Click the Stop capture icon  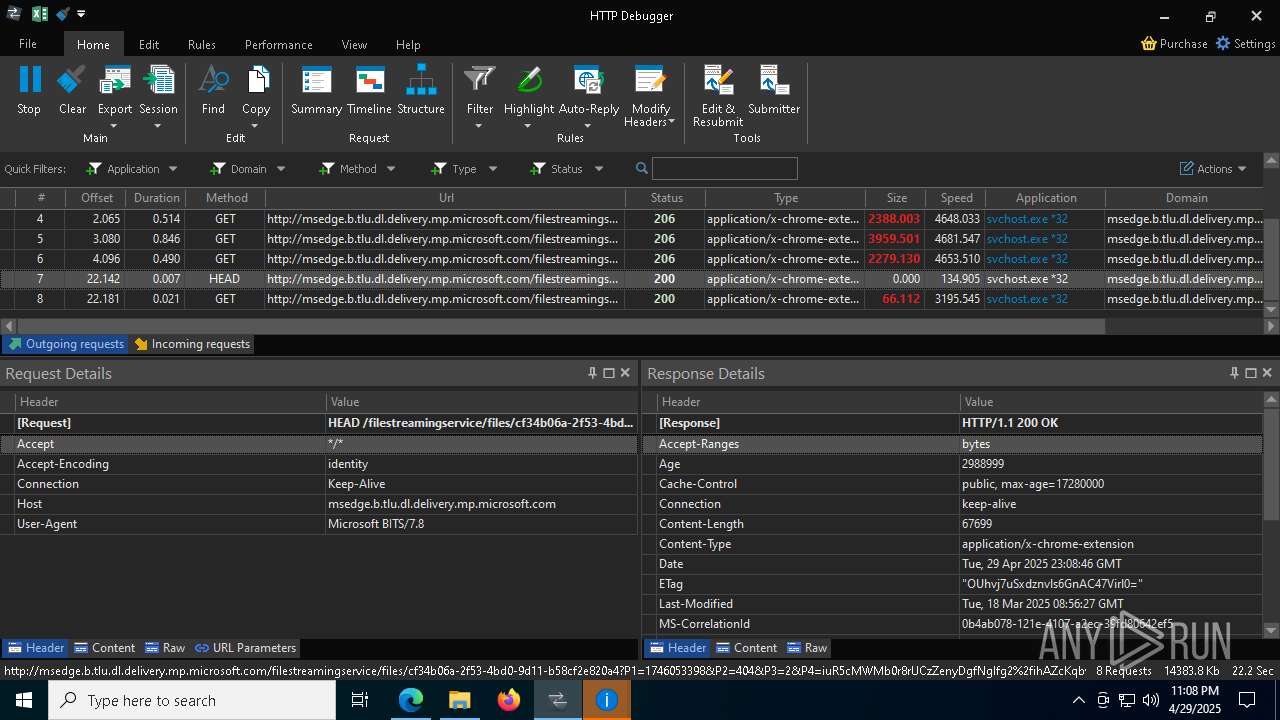pos(29,80)
